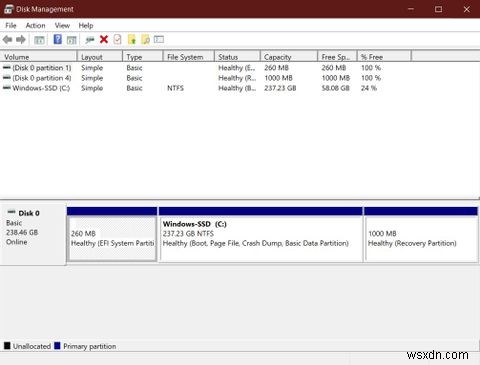Viewport: 480px width, 365px height.
Task: Click the blue Primary partition legend swatch
Action: pos(57,346)
